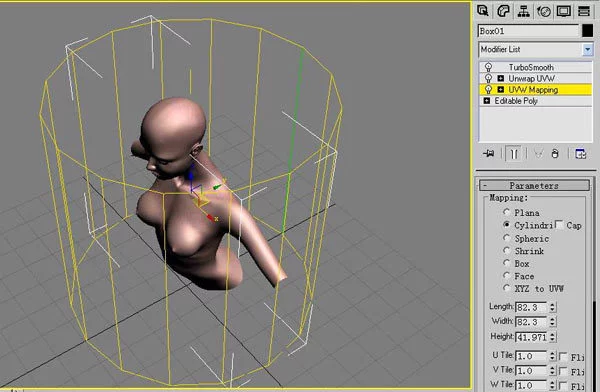This screenshot has width=600, height=392.
Task: Click Make Unique icon below stack
Action: click(538, 154)
